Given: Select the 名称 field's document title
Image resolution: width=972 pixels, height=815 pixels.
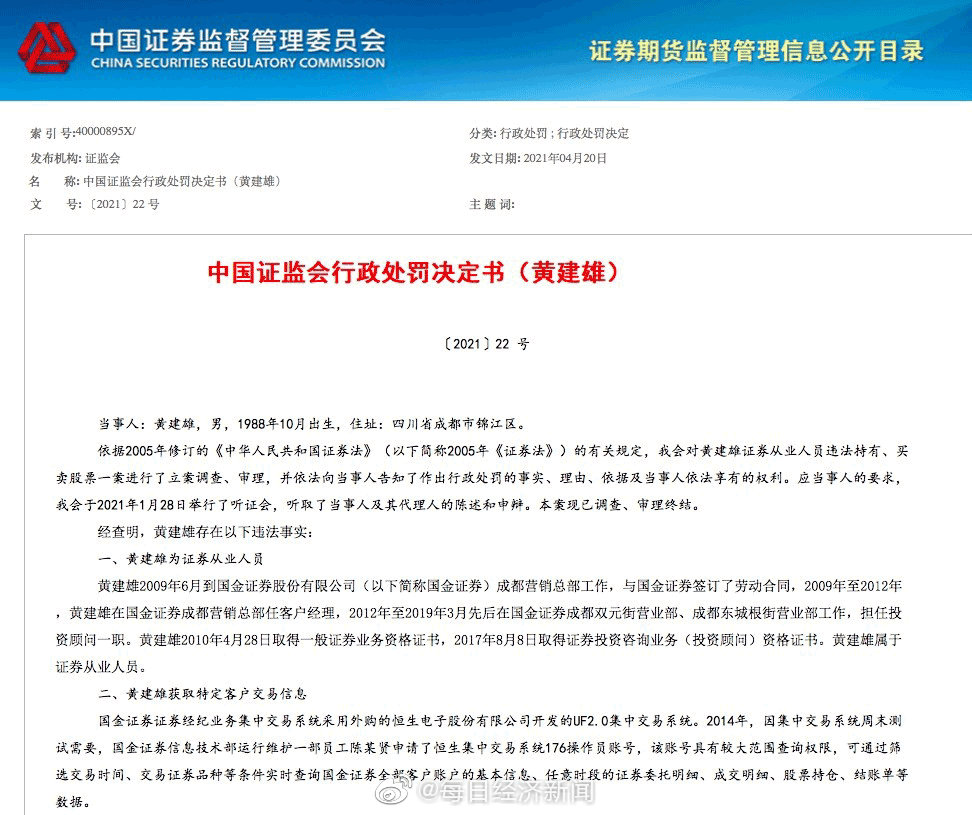Looking at the screenshot, I should pyautogui.click(x=182, y=181).
